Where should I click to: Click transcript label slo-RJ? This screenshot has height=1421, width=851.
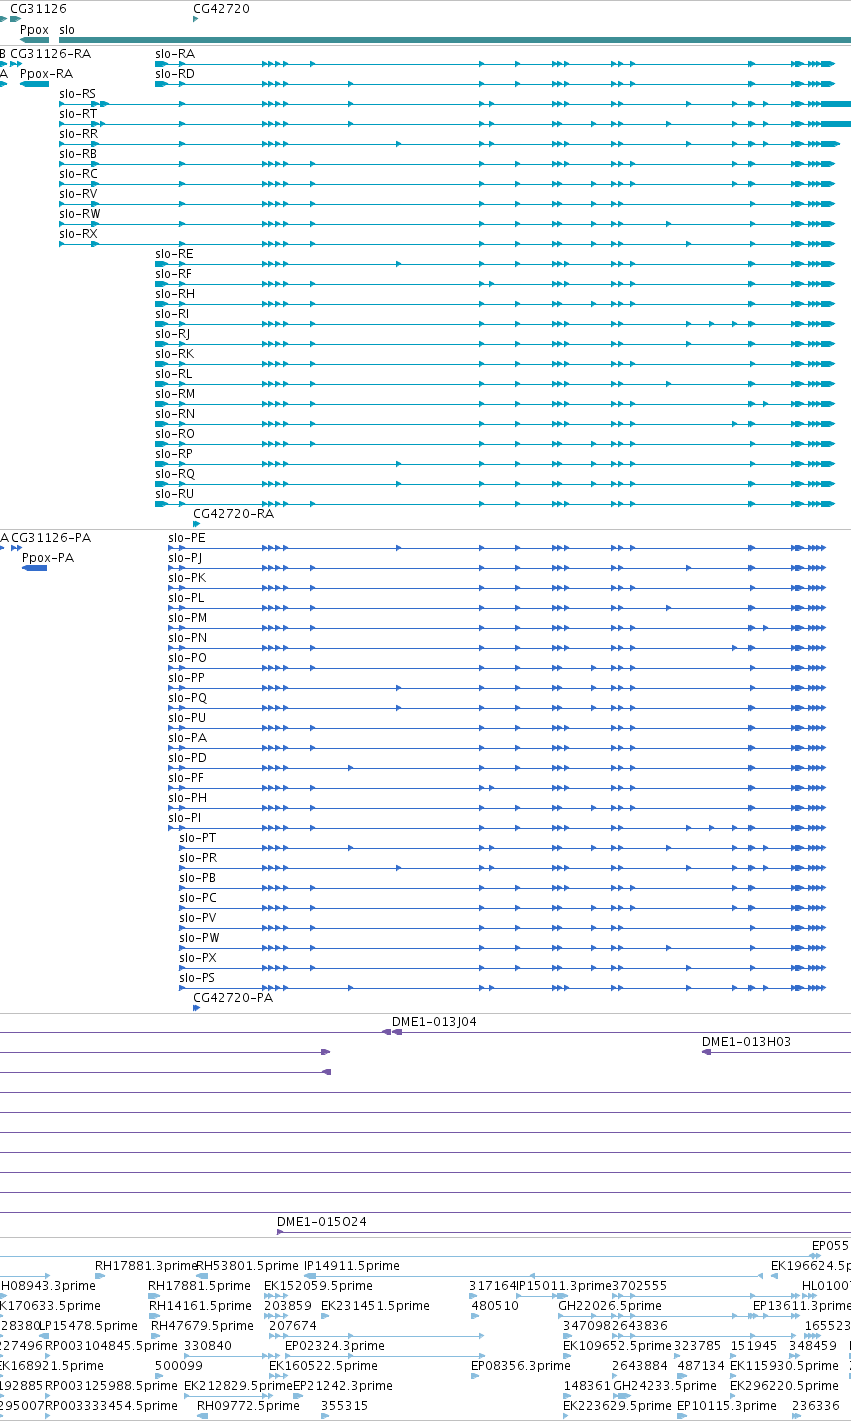pyautogui.click(x=173, y=334)
